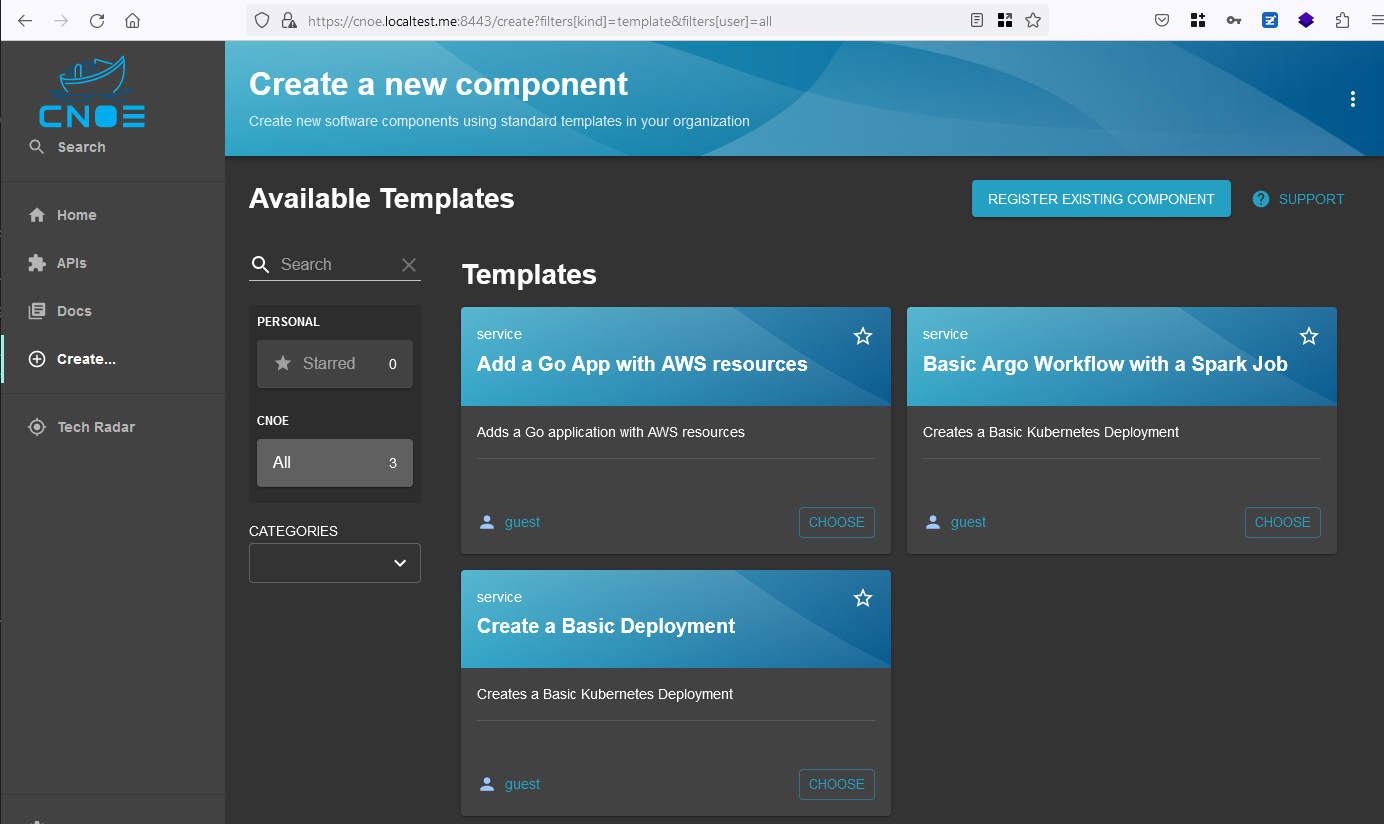1384x824 pixels.
Task: Expand the Categories dropdown
Action: (x=335, y=563)
